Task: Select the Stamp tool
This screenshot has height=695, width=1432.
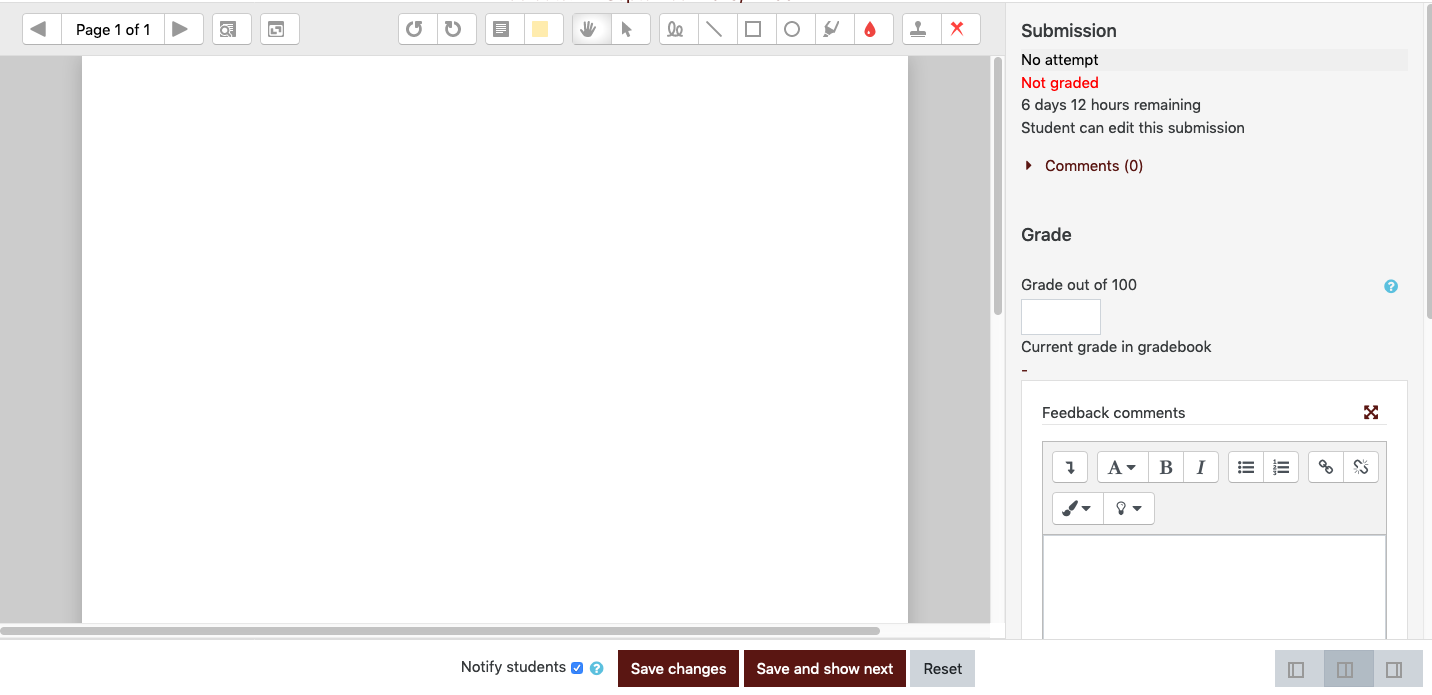Action: point(920,29)
